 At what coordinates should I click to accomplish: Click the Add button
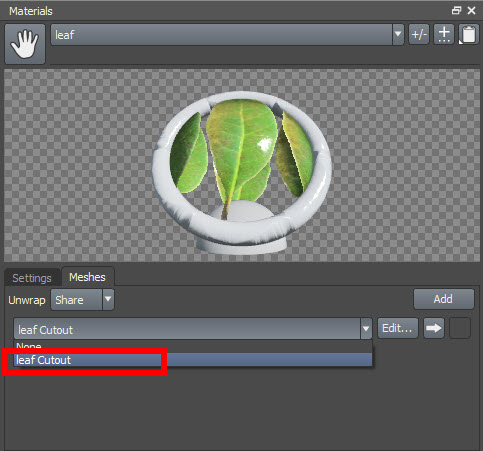tap(443, 299)
